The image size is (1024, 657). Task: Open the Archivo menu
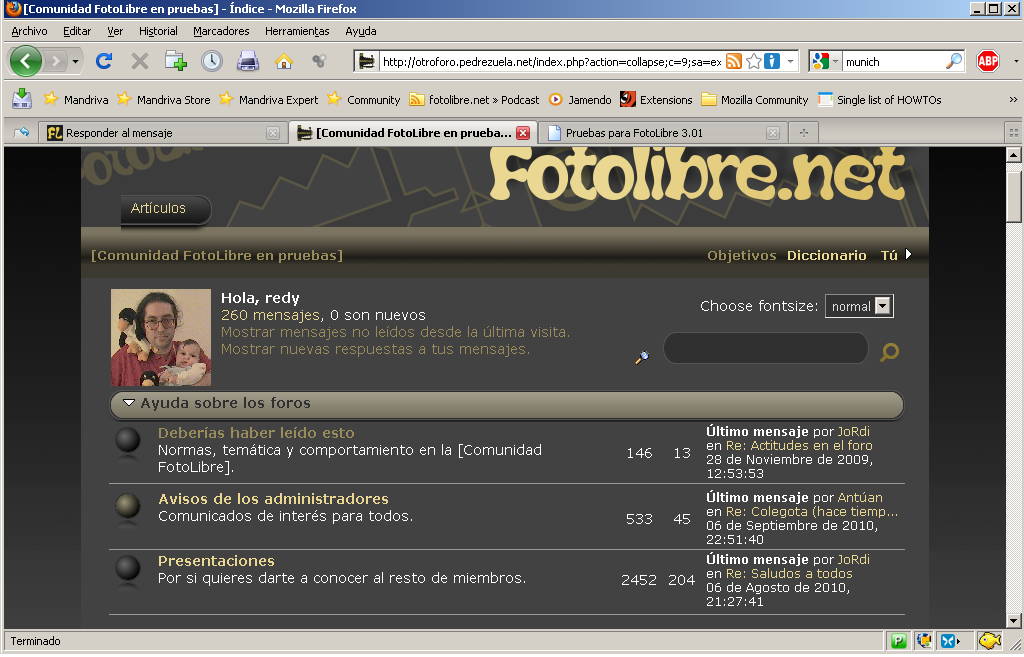click(29, 31)
